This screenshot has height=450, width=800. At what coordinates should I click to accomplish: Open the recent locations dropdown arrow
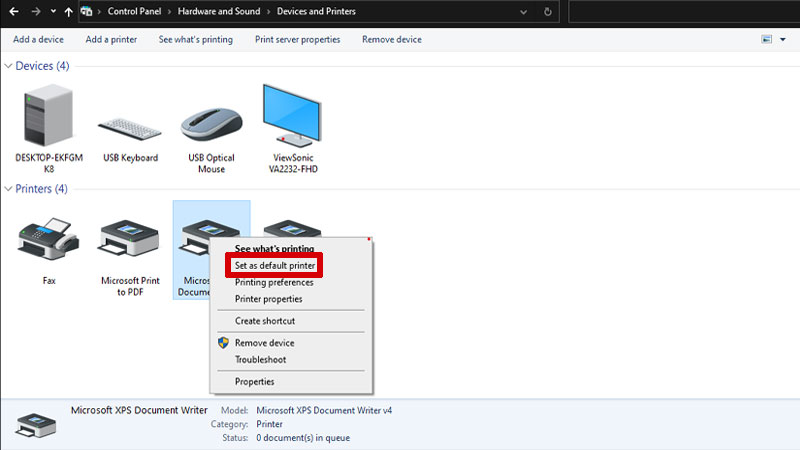coord(53,11)
